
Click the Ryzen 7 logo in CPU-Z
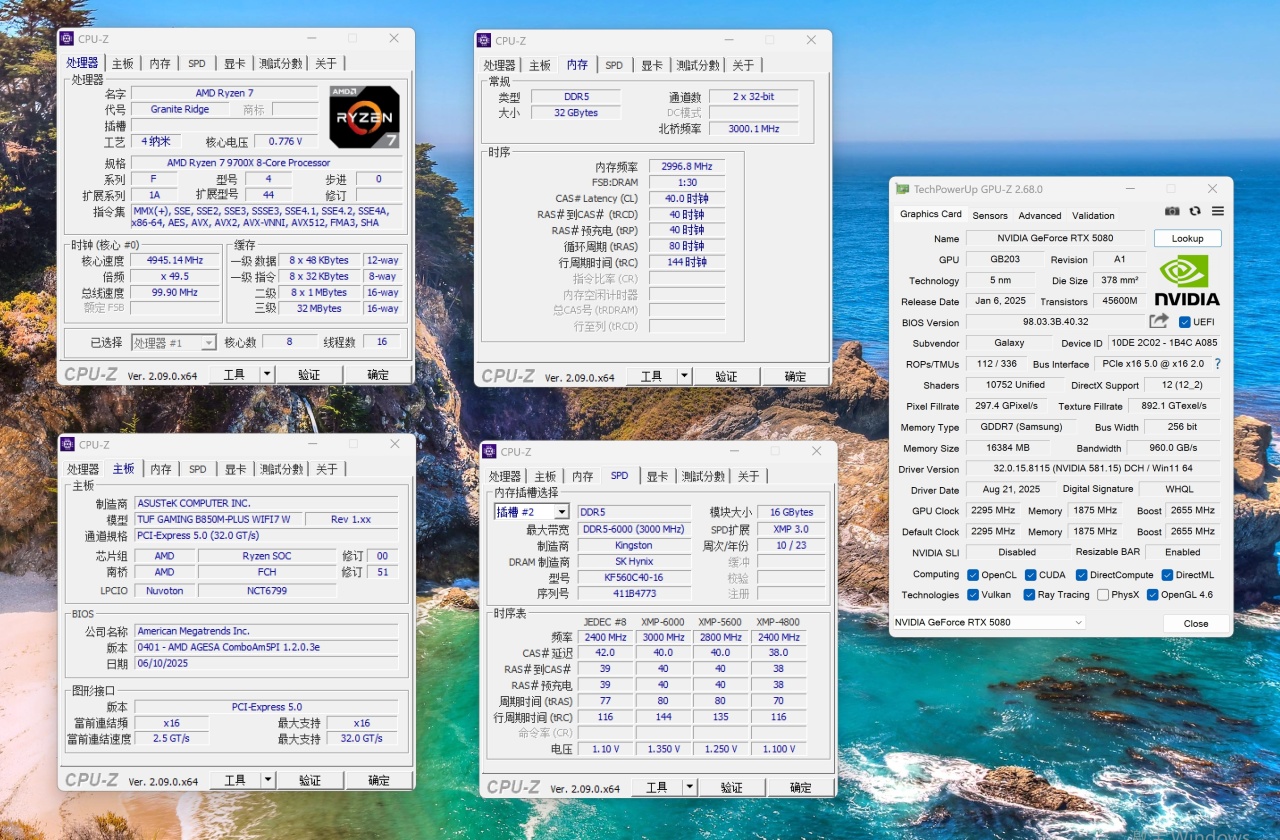click(x=365, y=117)
